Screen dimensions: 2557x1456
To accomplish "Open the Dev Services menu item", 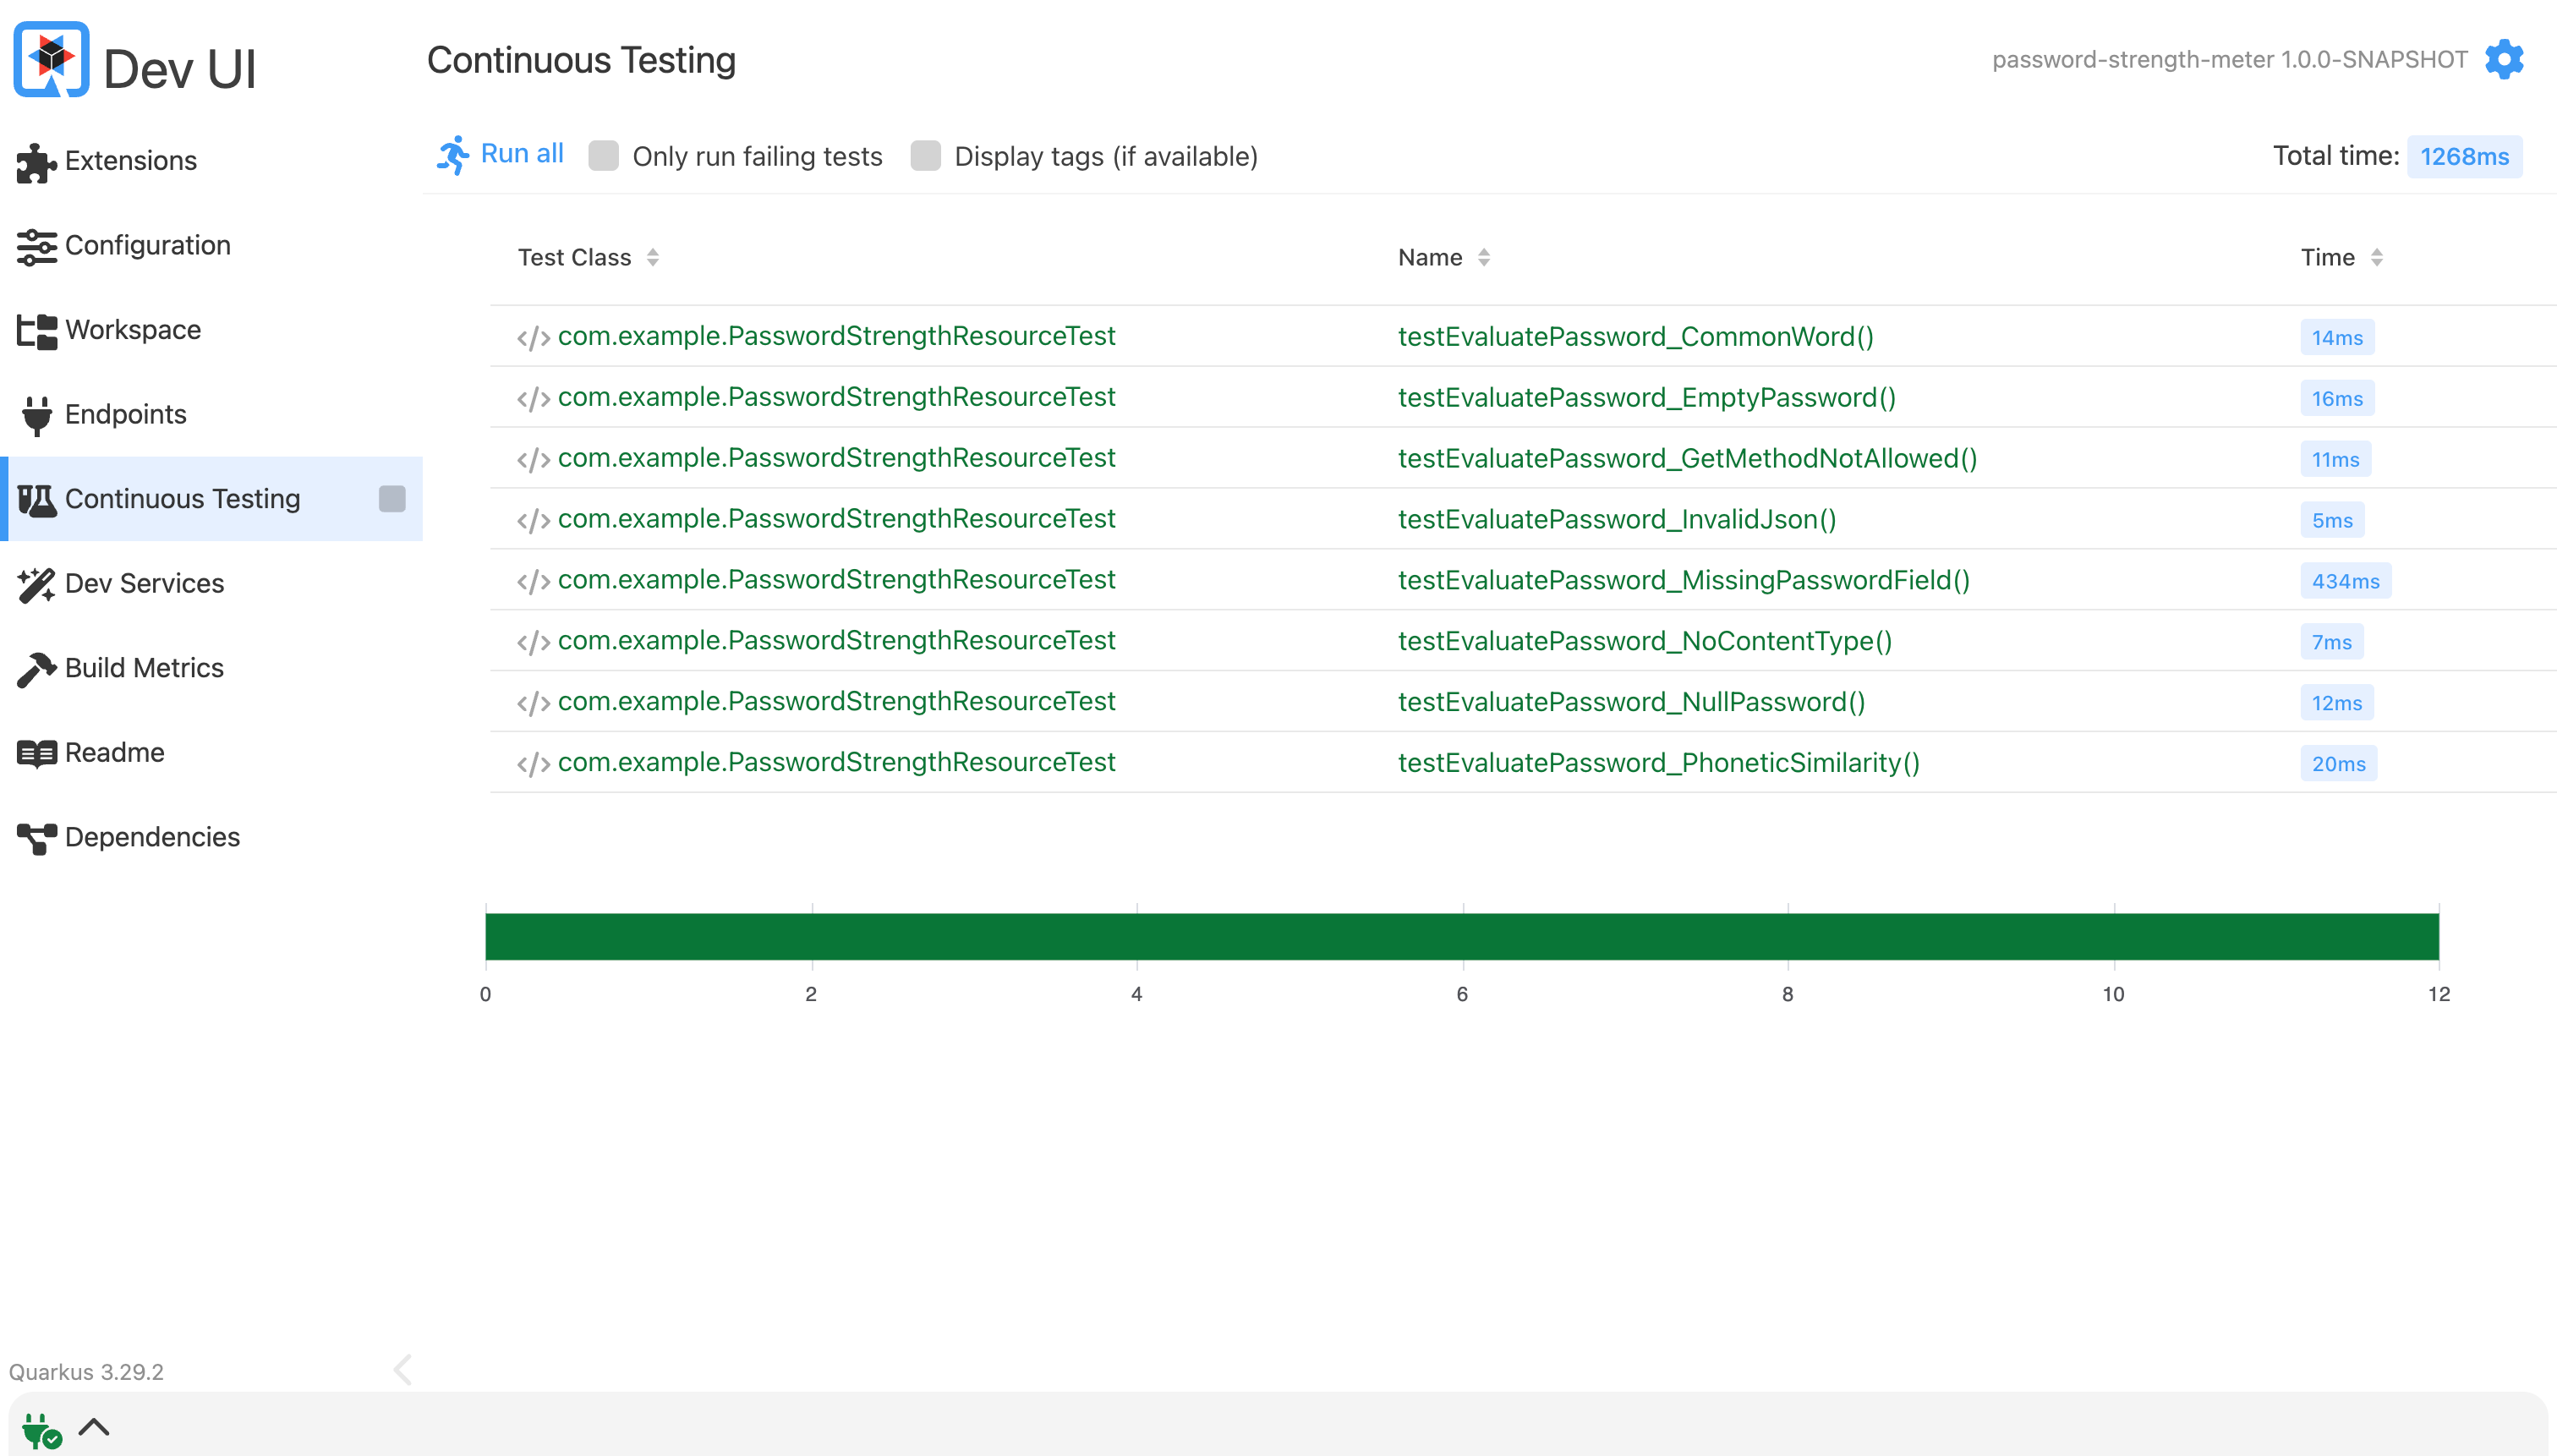I will (144, 584).
